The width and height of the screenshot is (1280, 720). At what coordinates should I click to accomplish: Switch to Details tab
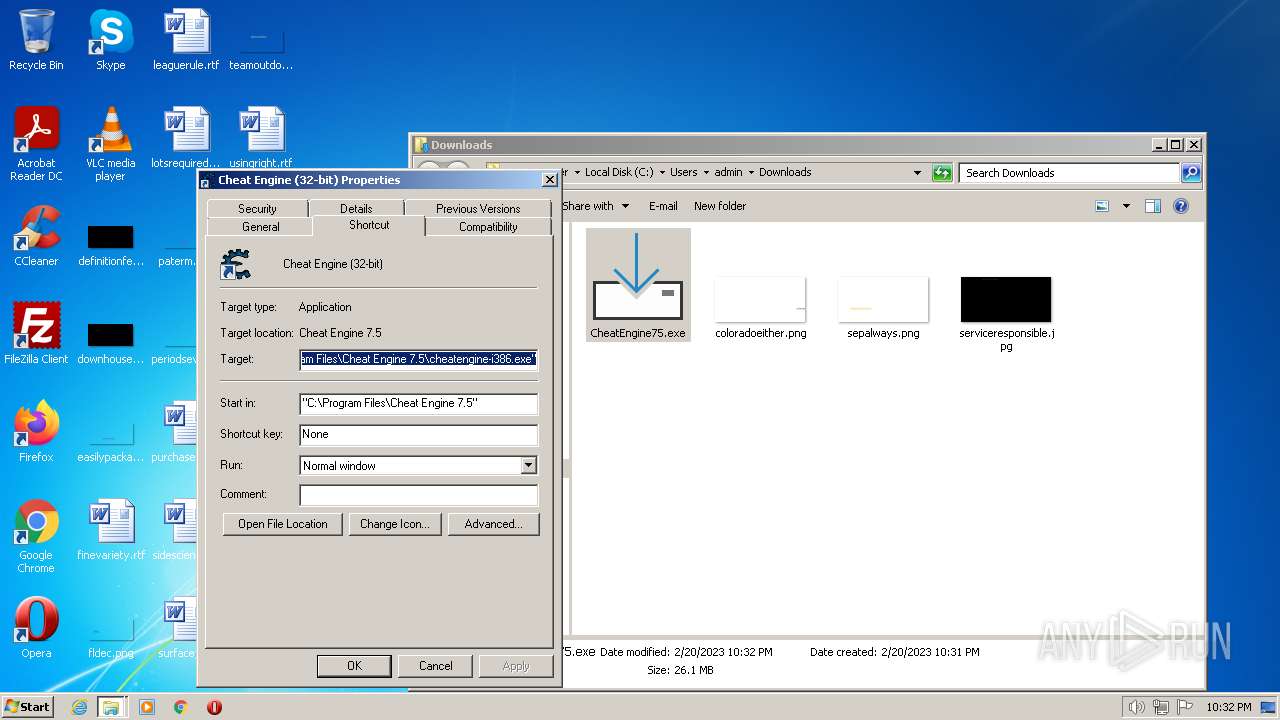[356, 208]
